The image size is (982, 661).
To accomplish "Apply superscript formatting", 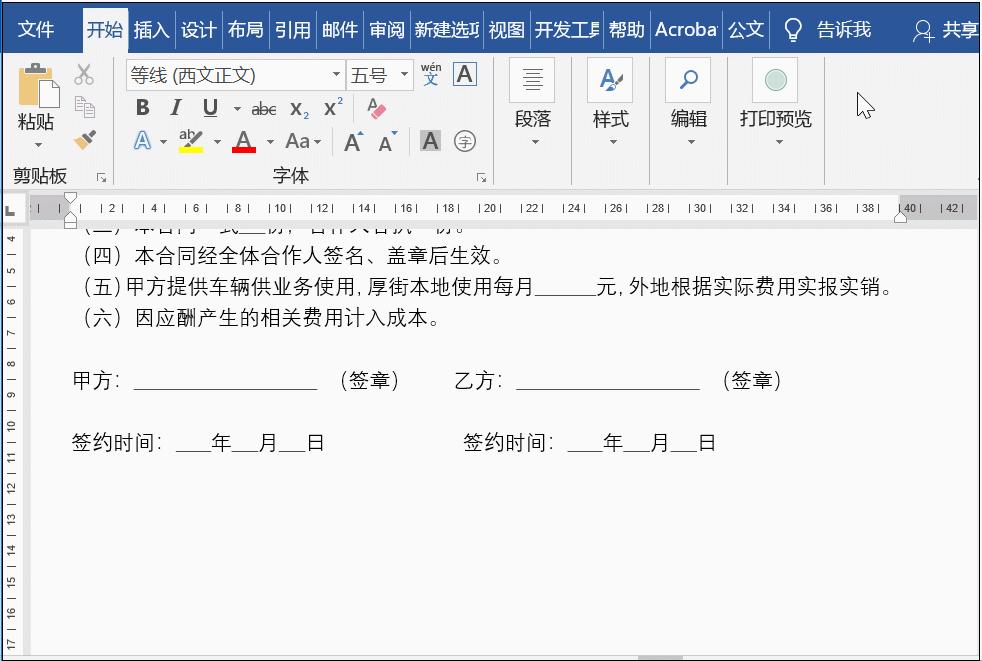I will point(331,106).
